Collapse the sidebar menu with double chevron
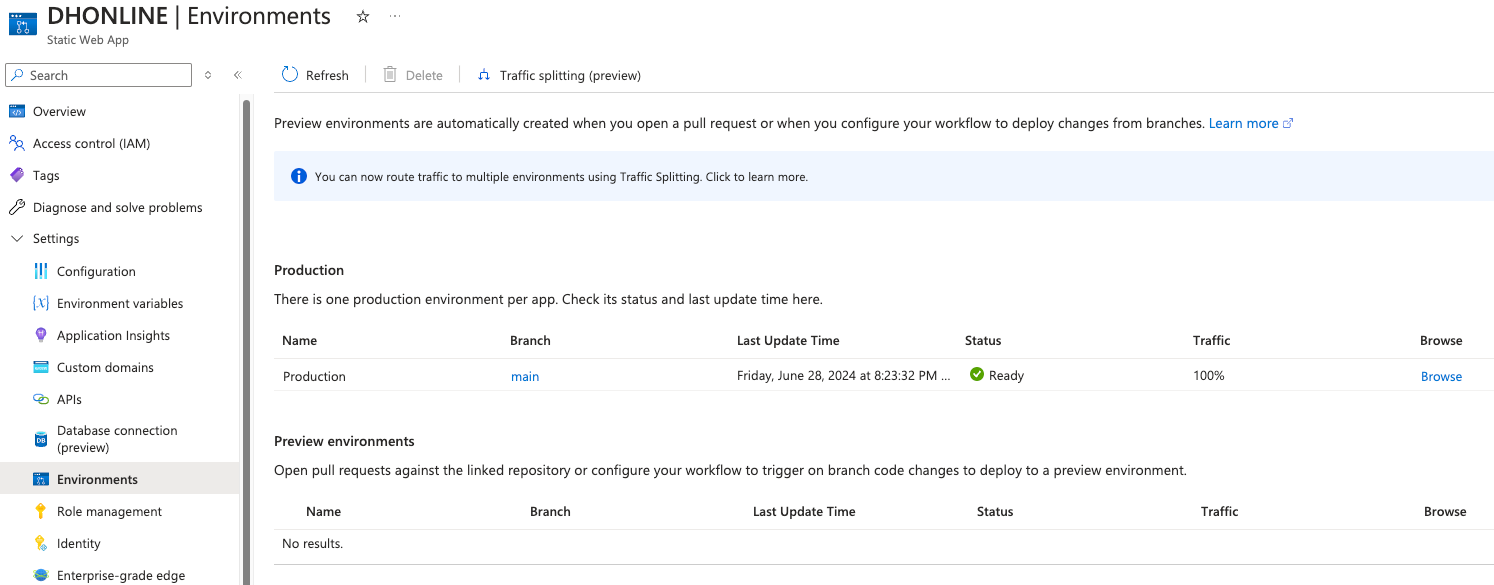Image resolution: width=1494 pixels, height=585 pixels. pyautogui.click(x=238, y=75)
